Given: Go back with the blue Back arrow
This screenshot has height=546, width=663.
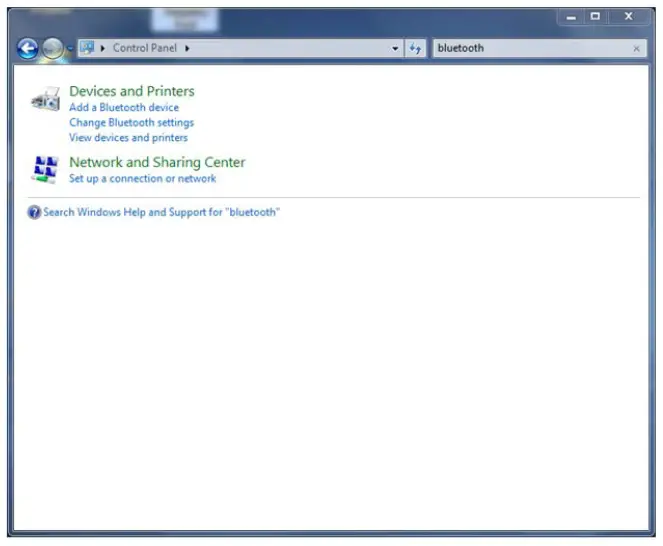Looking at the screenshot, I should 27,49.
